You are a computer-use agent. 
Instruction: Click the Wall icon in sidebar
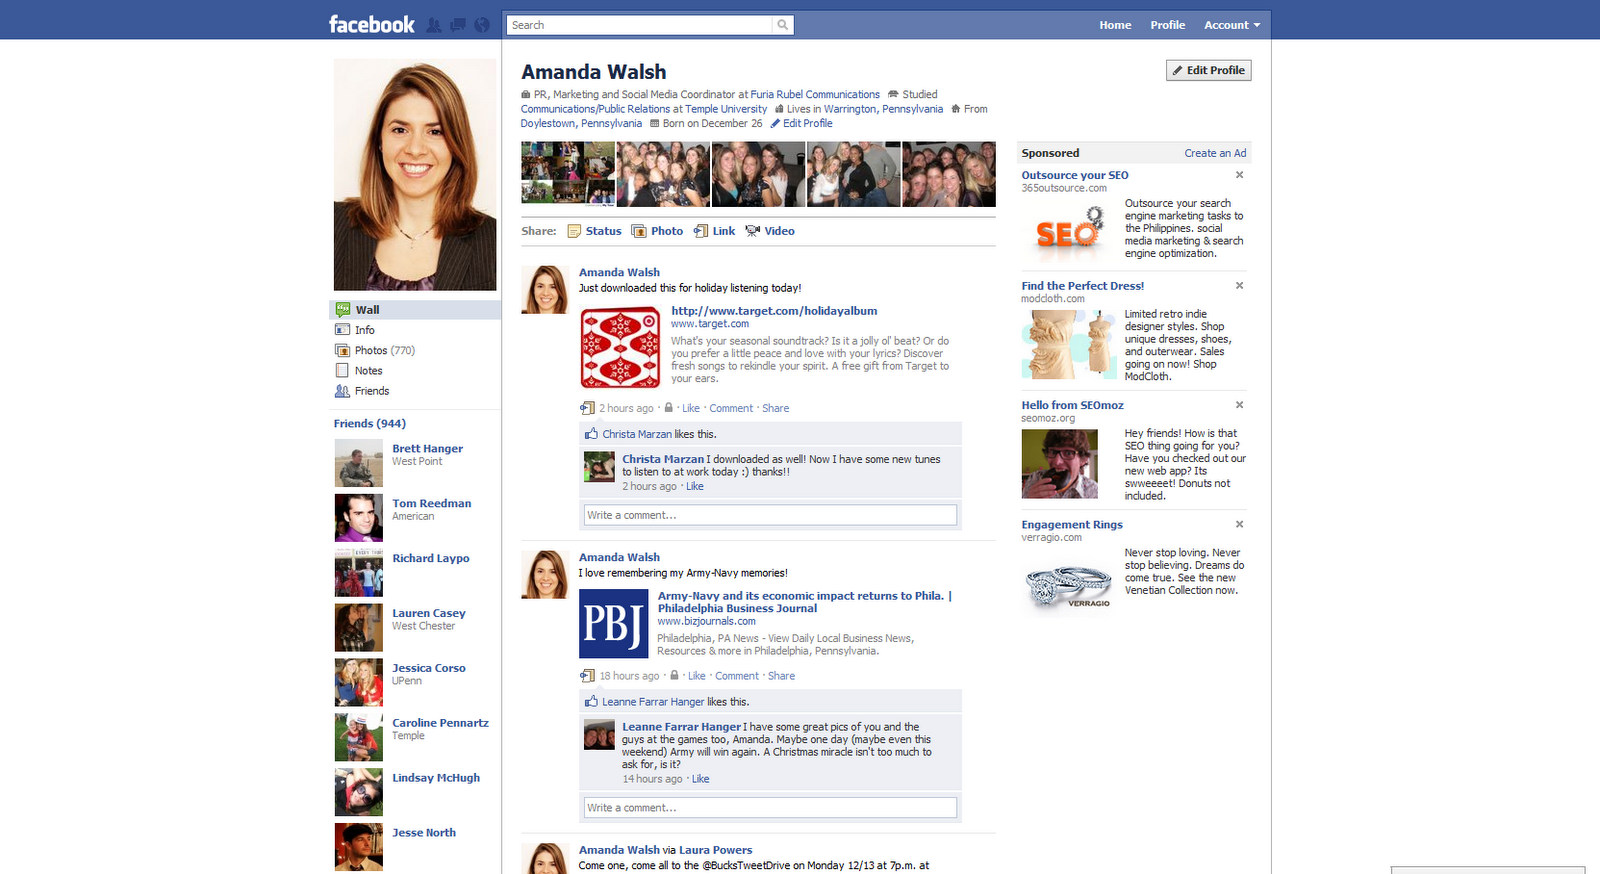343,310
